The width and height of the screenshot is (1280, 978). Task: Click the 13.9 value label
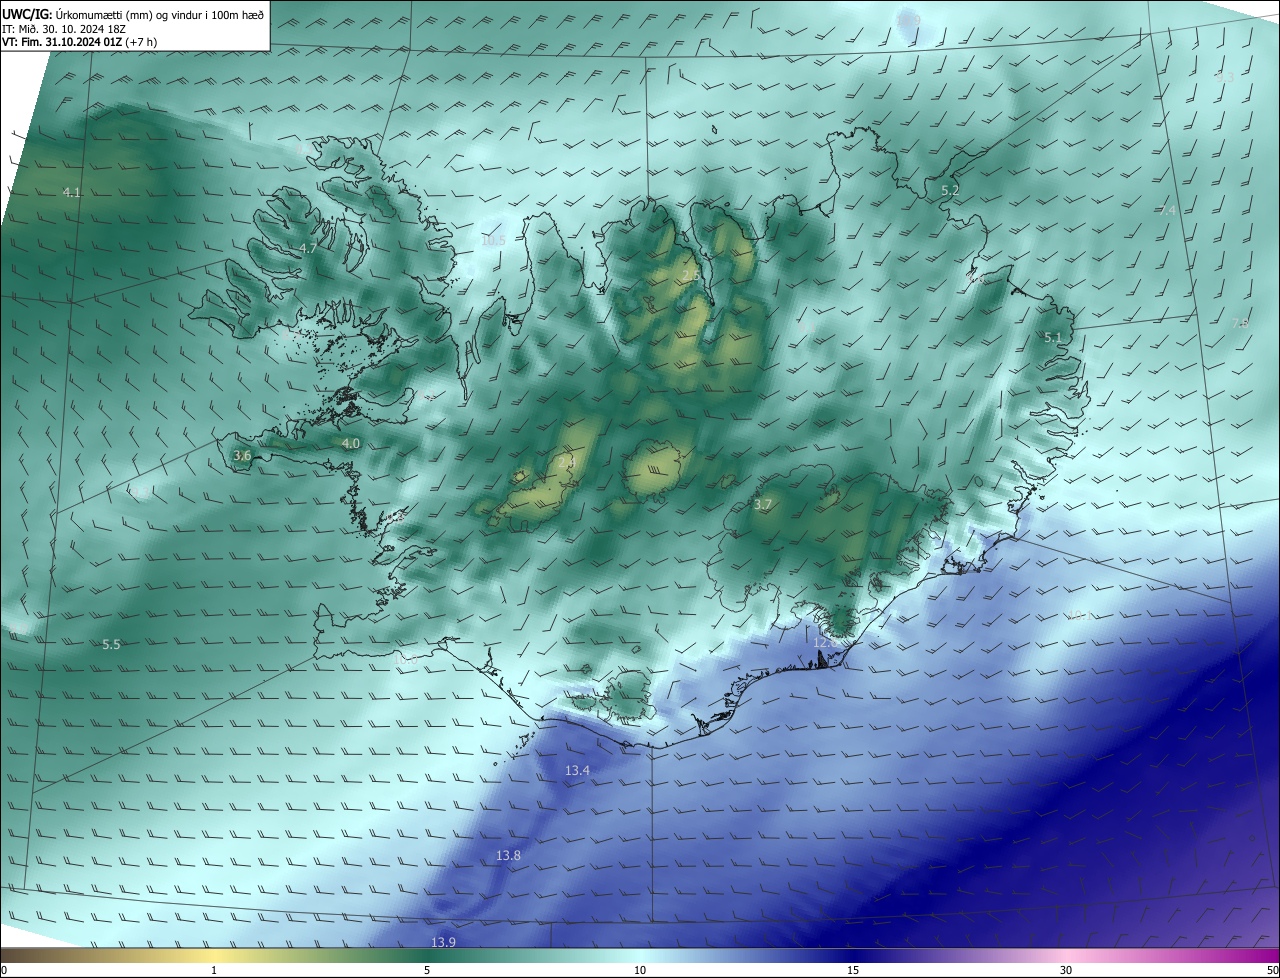click(444, 942)
